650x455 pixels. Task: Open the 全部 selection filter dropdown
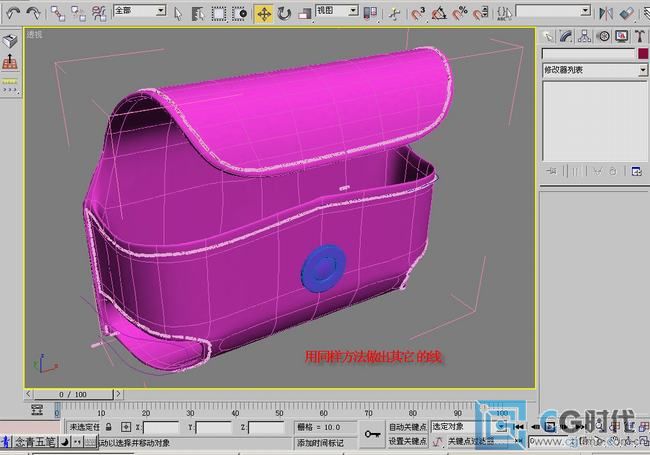(139, 11)
